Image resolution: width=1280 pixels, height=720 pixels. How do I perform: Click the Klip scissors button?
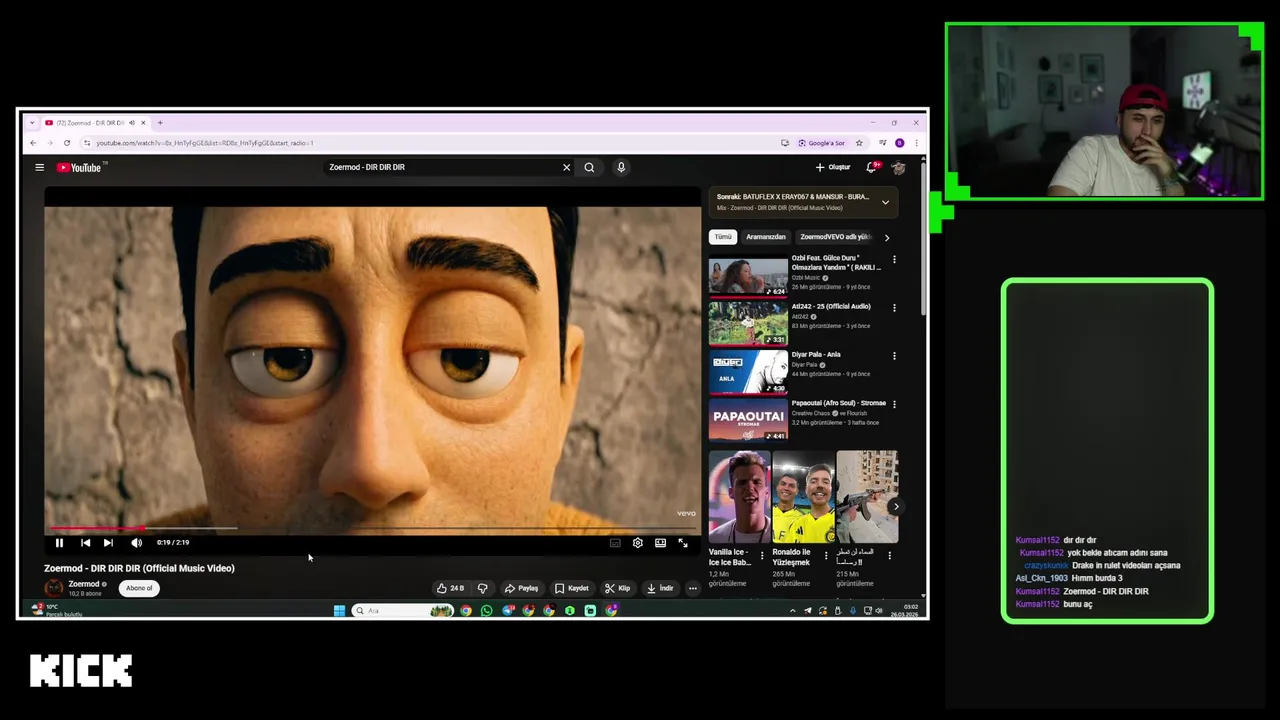pos(617,588)
